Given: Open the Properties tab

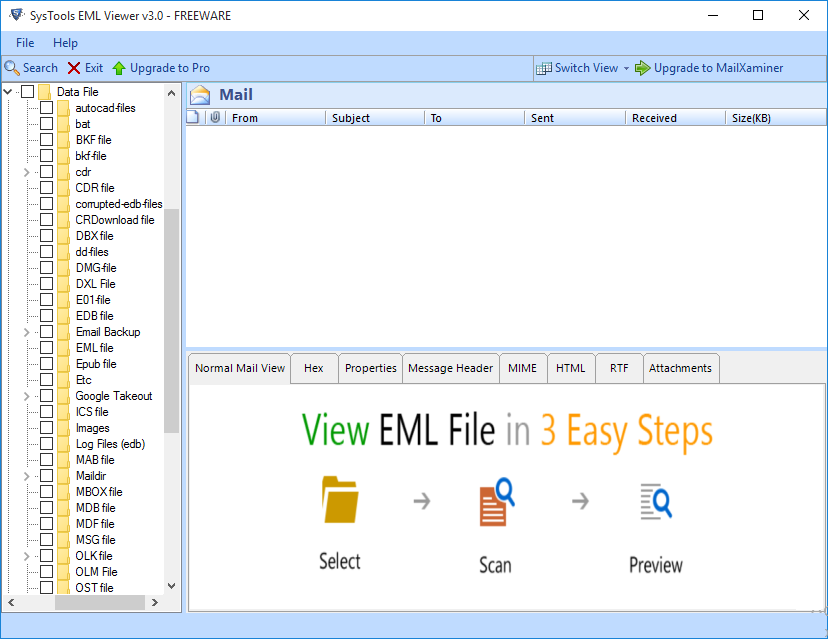Looking at the screenshot, I should 370,368.
